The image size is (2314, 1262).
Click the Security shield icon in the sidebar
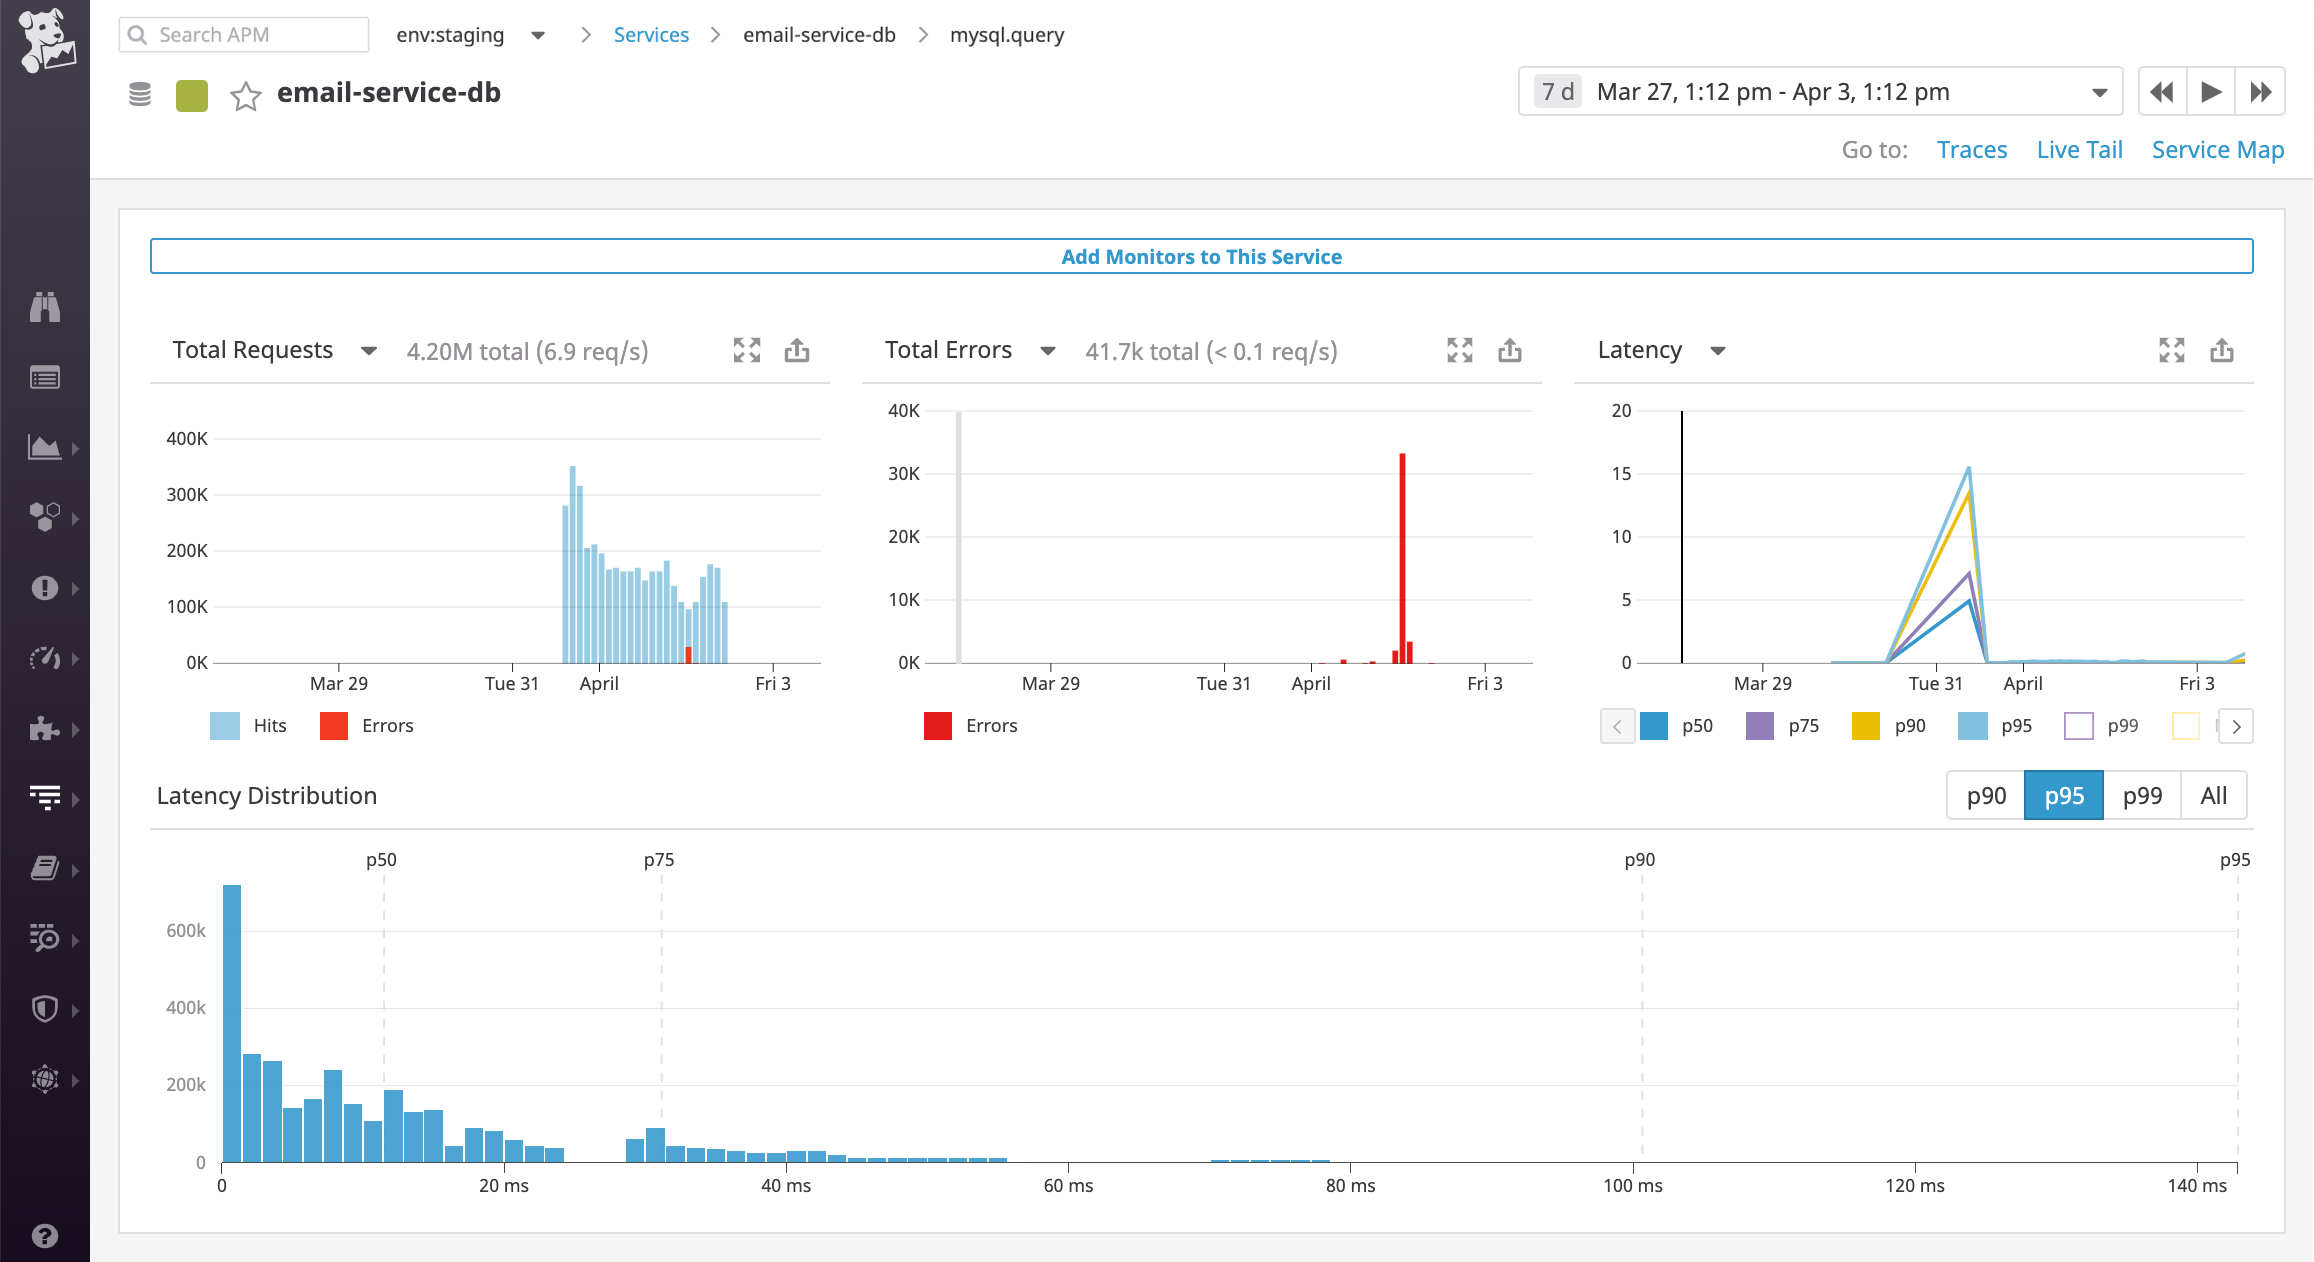click(x=45, y=1008)
